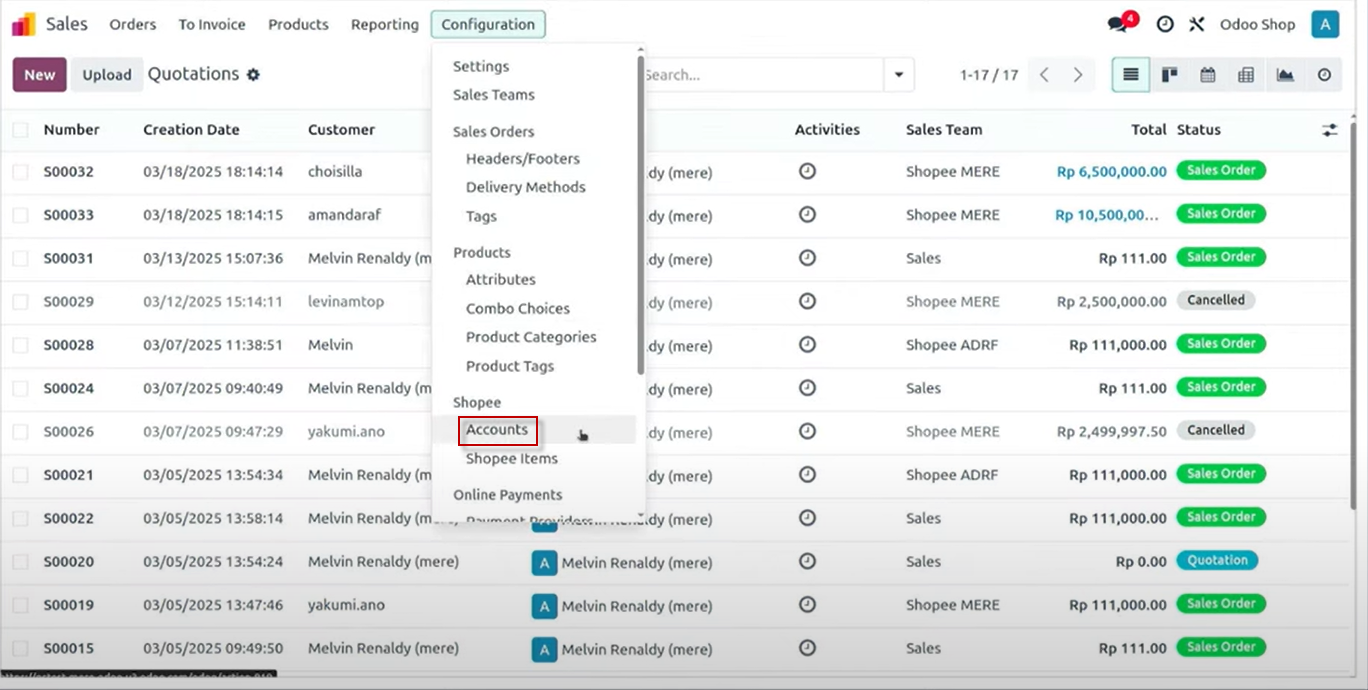
Task: Open the user avatar A menu
Action: 1325,24
